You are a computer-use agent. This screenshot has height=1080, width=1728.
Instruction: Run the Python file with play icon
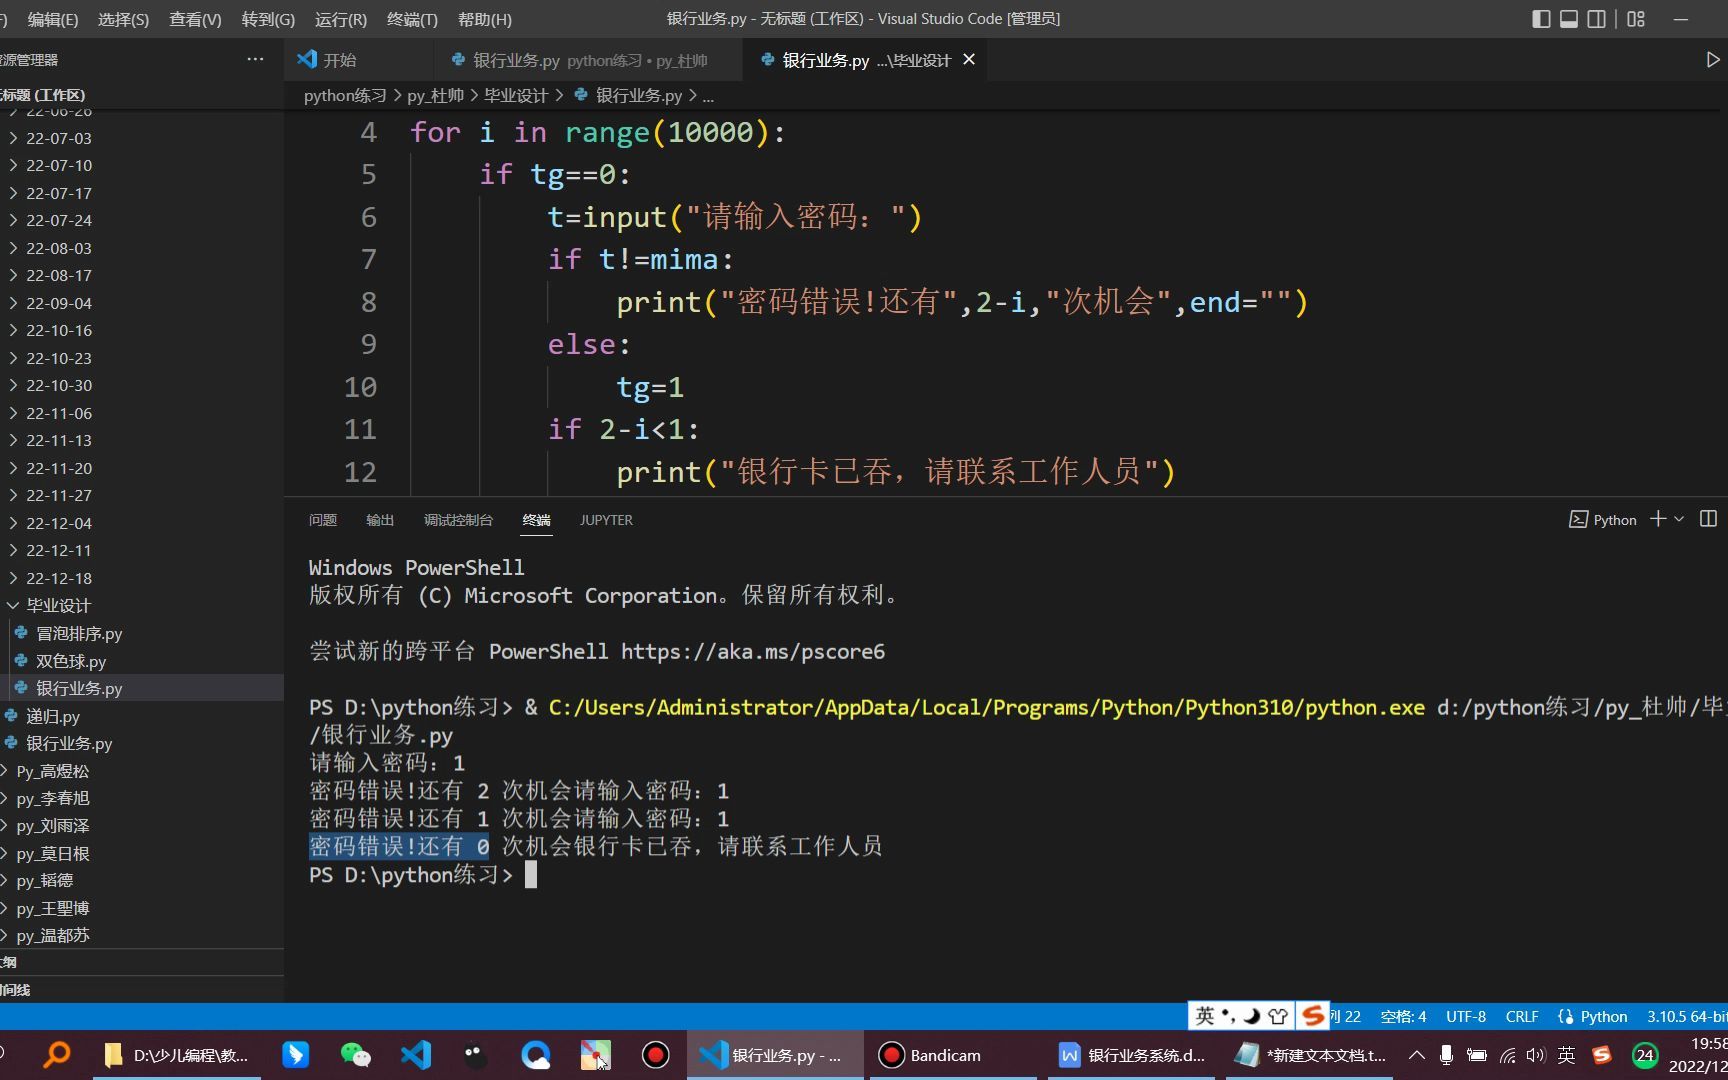point(1713,60)
